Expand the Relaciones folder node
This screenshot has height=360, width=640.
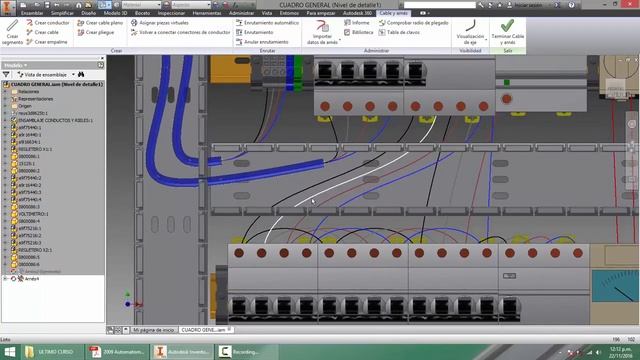click(5, 92)
